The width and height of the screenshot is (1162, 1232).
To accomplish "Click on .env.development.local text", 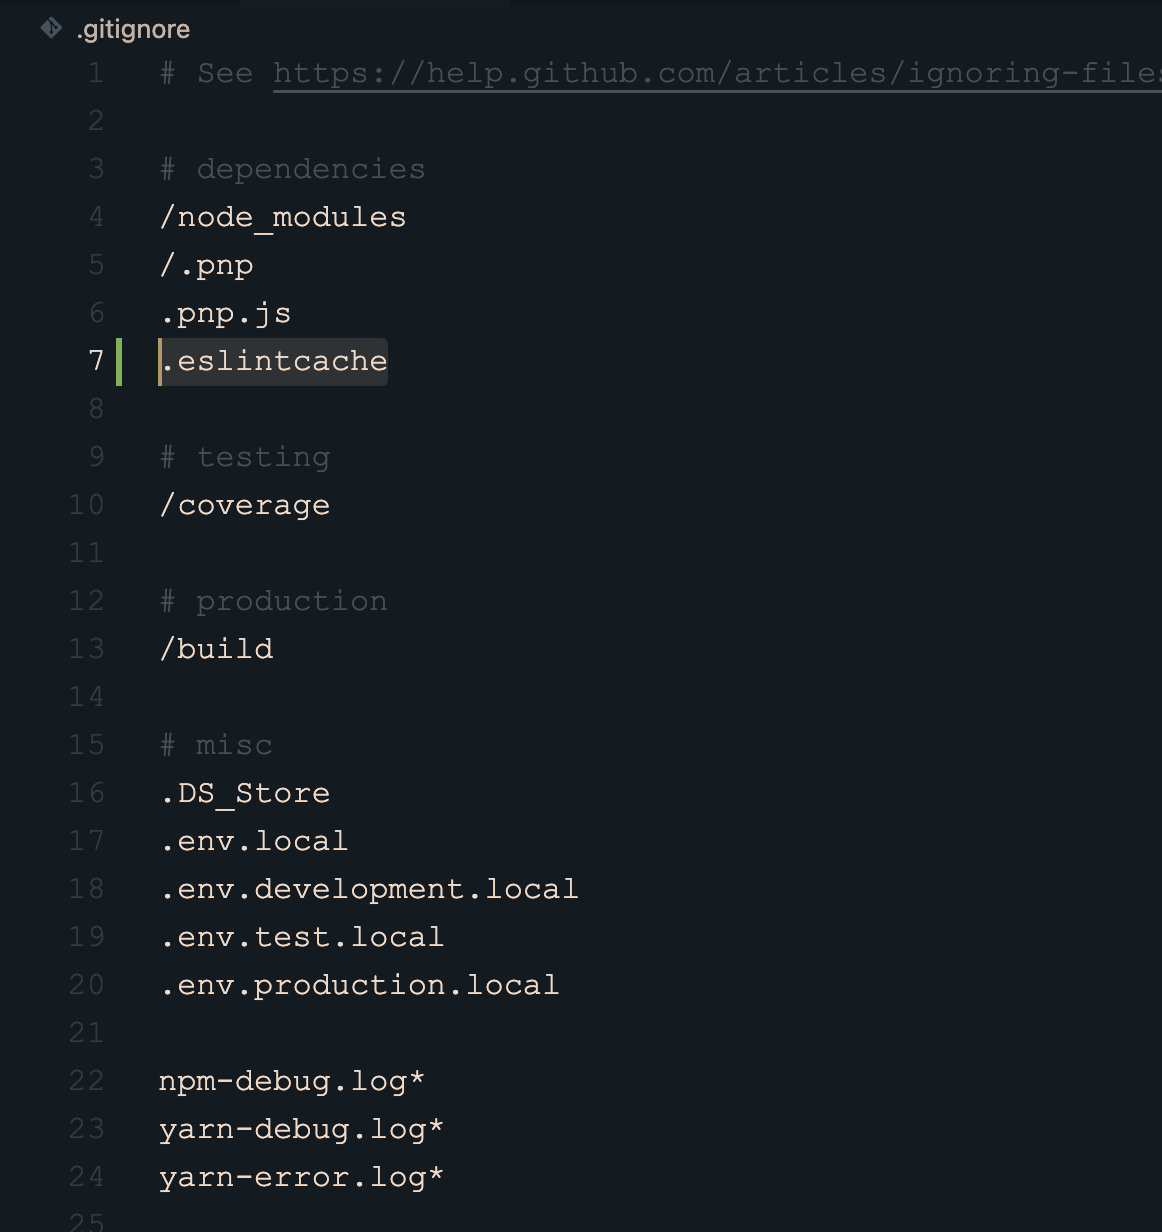I will tap(369, 889).
